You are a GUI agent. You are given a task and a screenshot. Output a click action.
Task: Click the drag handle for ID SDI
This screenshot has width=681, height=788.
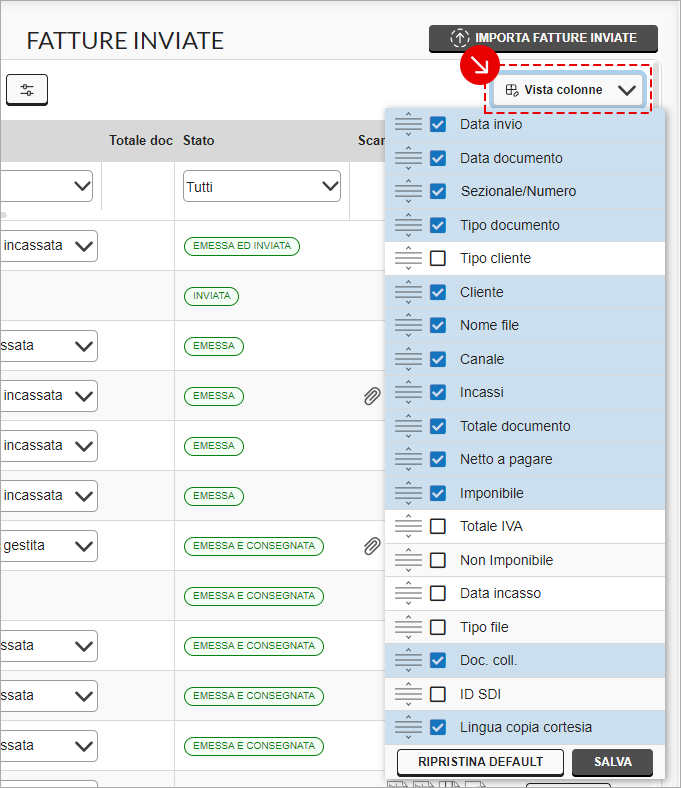coord(408,694)
